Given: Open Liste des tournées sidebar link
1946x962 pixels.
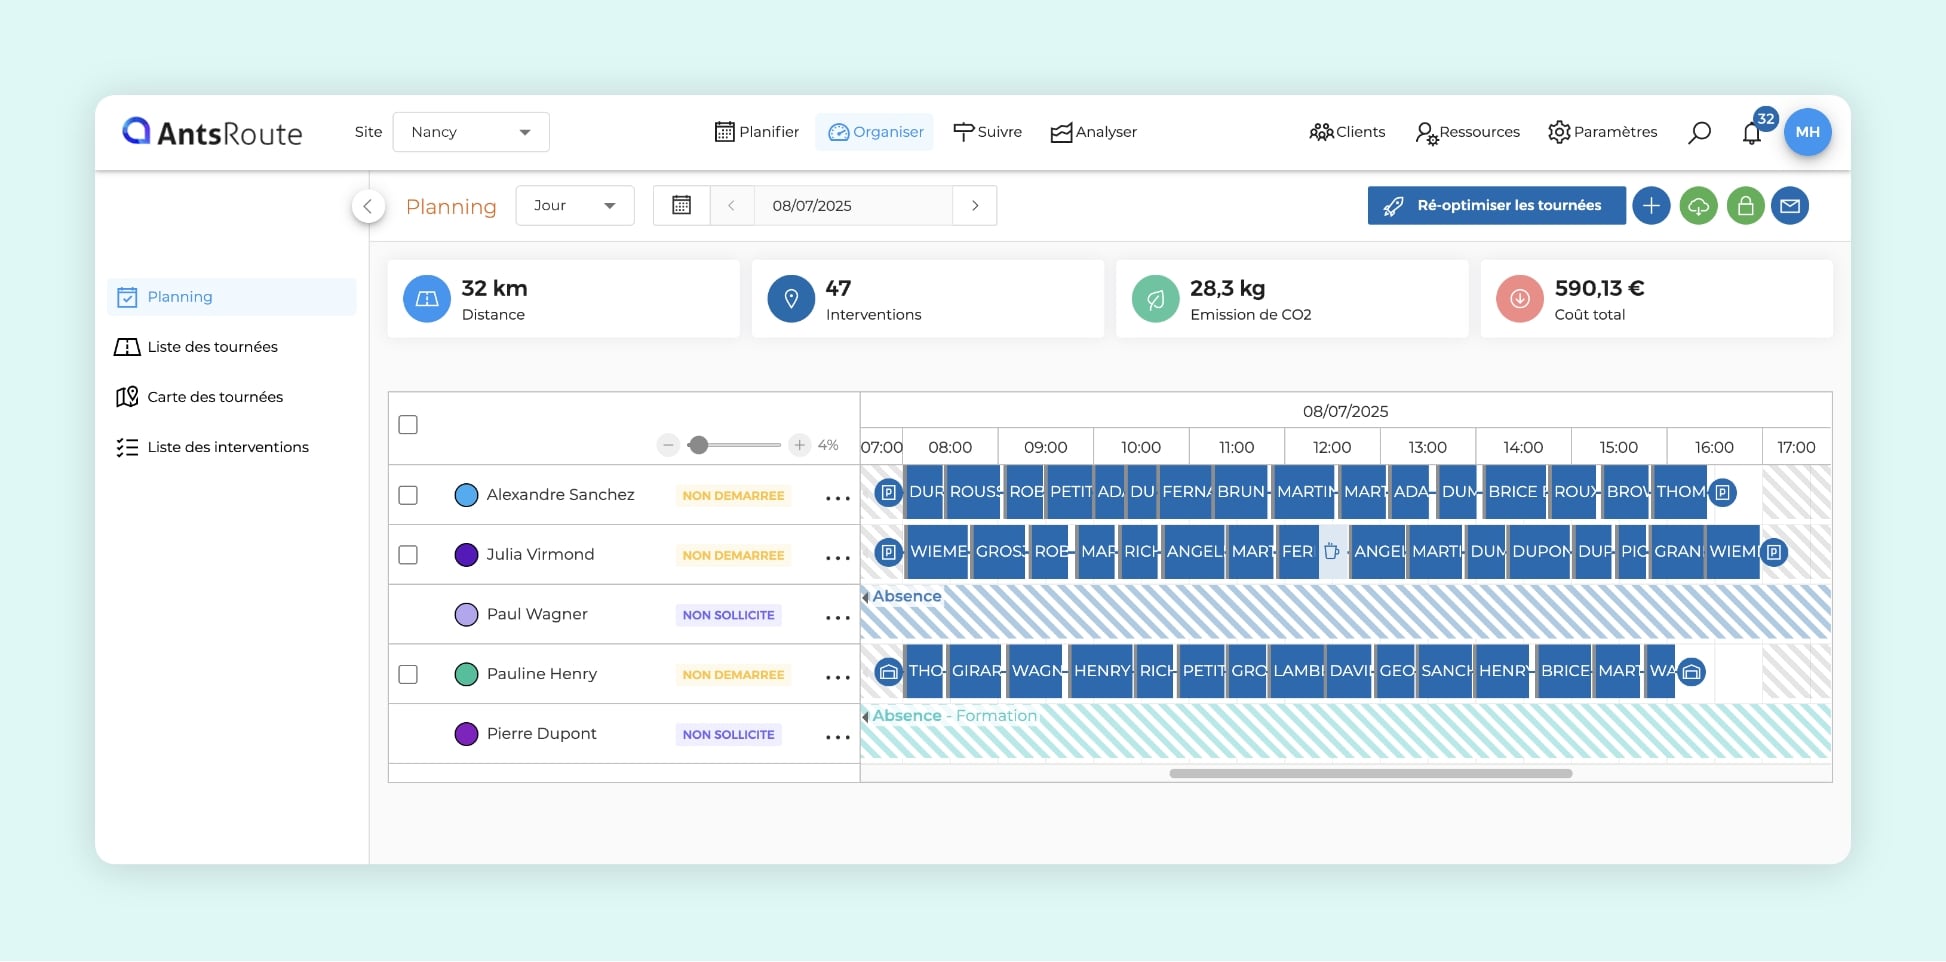Looking at the screenshot, I should (197, 347).
